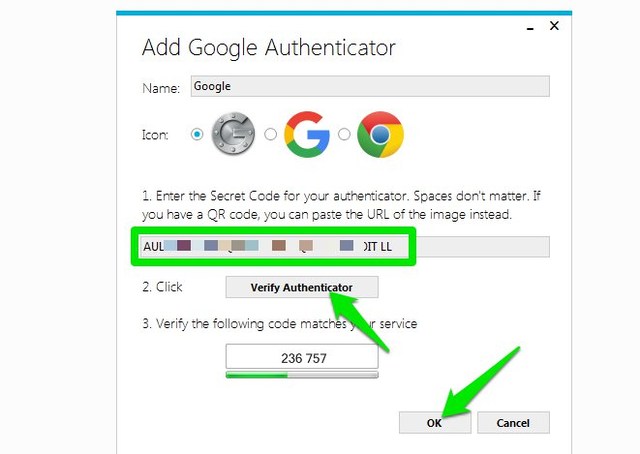Click the green code expiry progress bar
Viewport: 640px width, 454px height.
pos(302,375)
